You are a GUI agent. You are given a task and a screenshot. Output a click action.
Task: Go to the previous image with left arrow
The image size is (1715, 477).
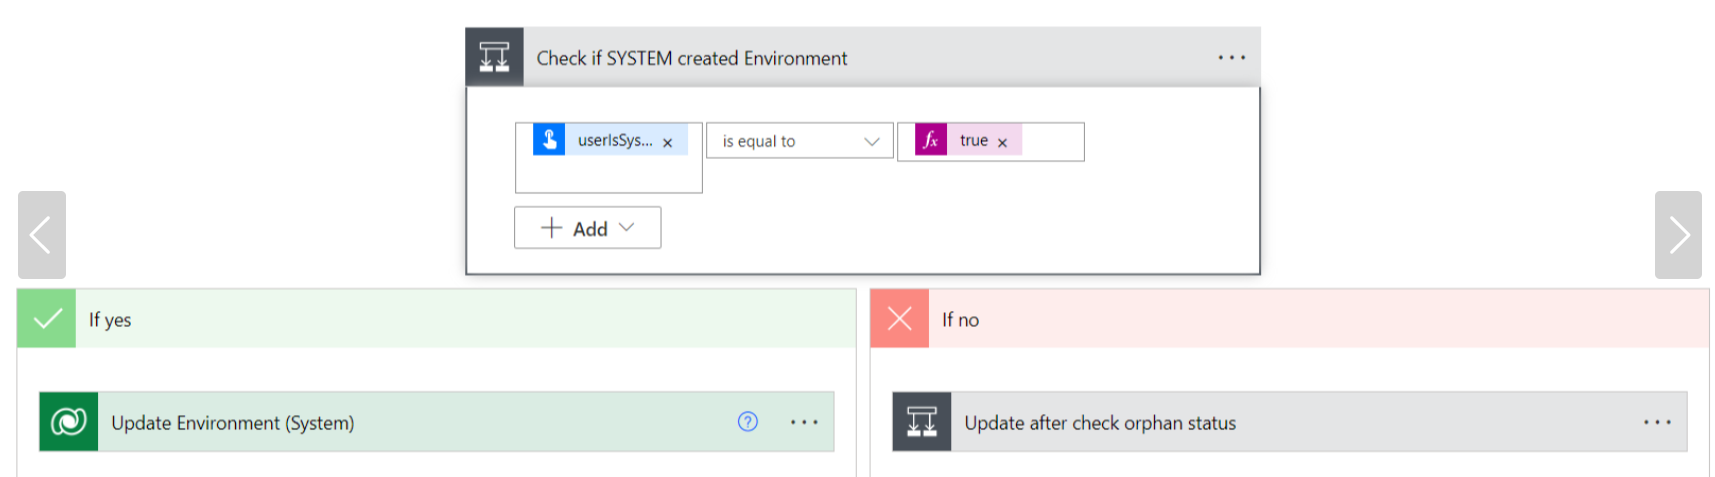point(42,235)
